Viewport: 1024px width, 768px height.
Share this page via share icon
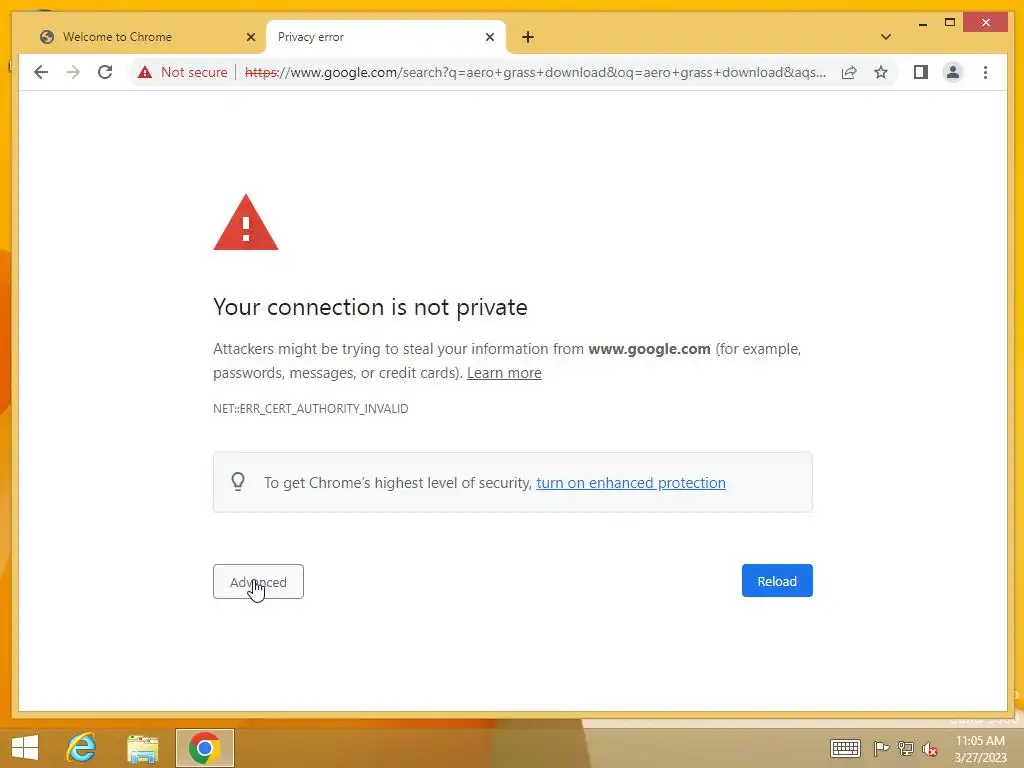click(849, 72)
